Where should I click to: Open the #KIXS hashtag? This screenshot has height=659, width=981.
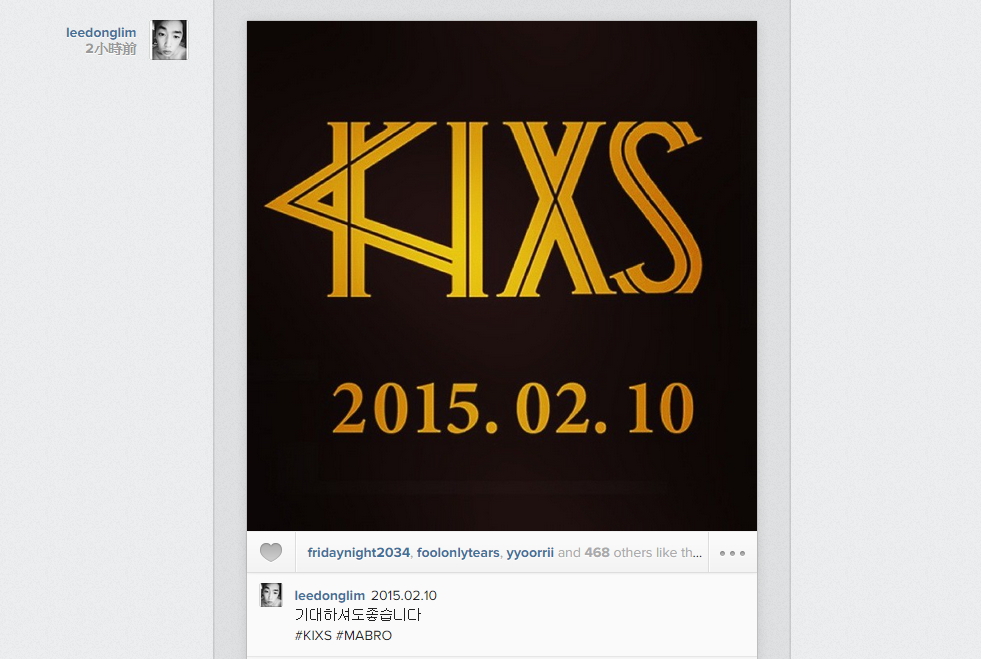313,635
